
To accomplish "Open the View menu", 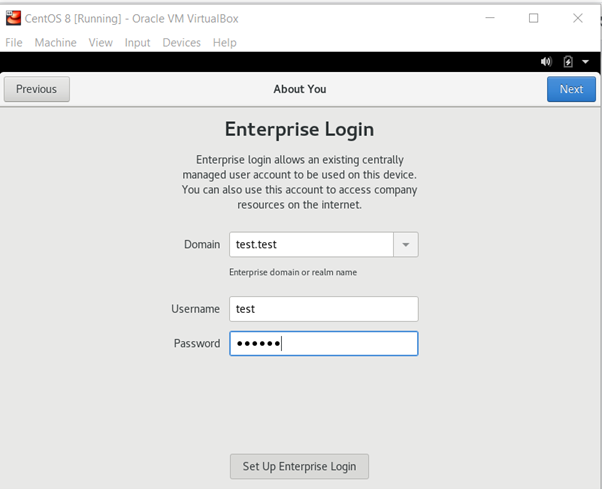I will click(100, 43).
